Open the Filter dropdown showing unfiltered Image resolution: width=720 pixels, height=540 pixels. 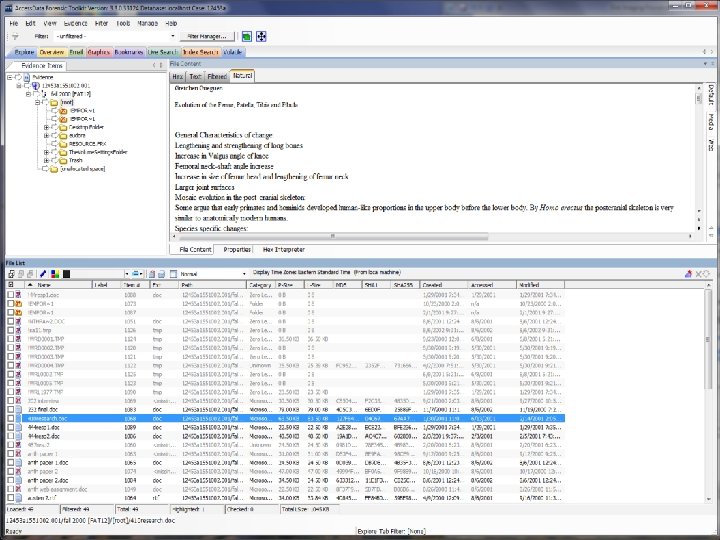(115, 36)
